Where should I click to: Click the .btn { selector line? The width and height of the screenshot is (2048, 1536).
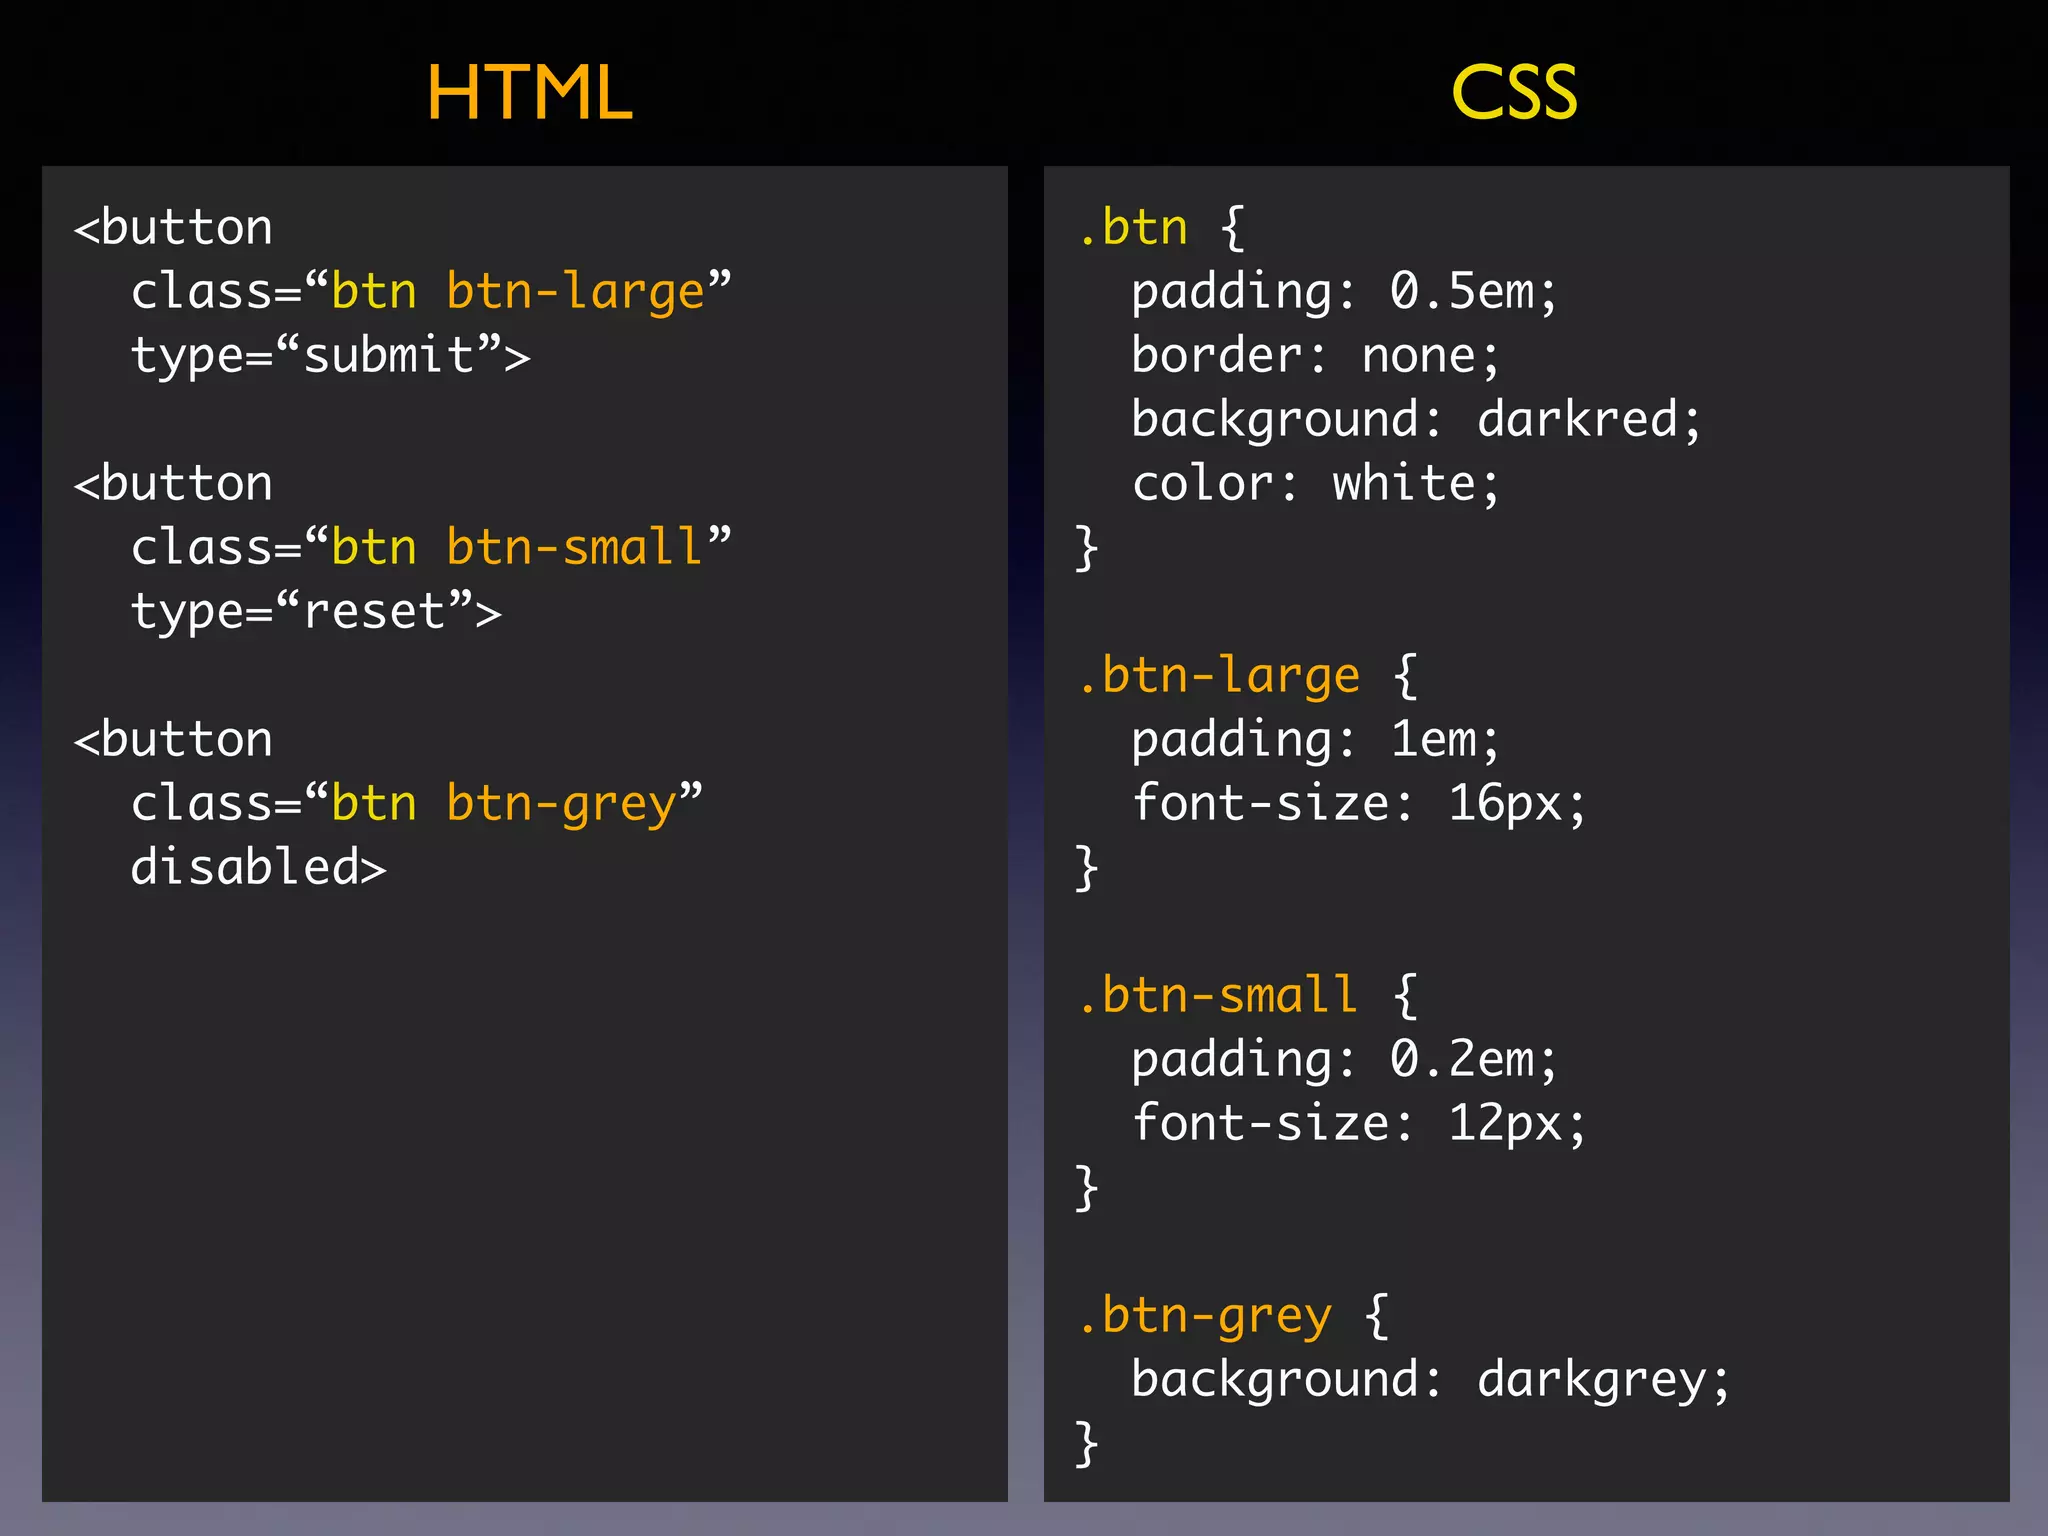point(1161,228)
